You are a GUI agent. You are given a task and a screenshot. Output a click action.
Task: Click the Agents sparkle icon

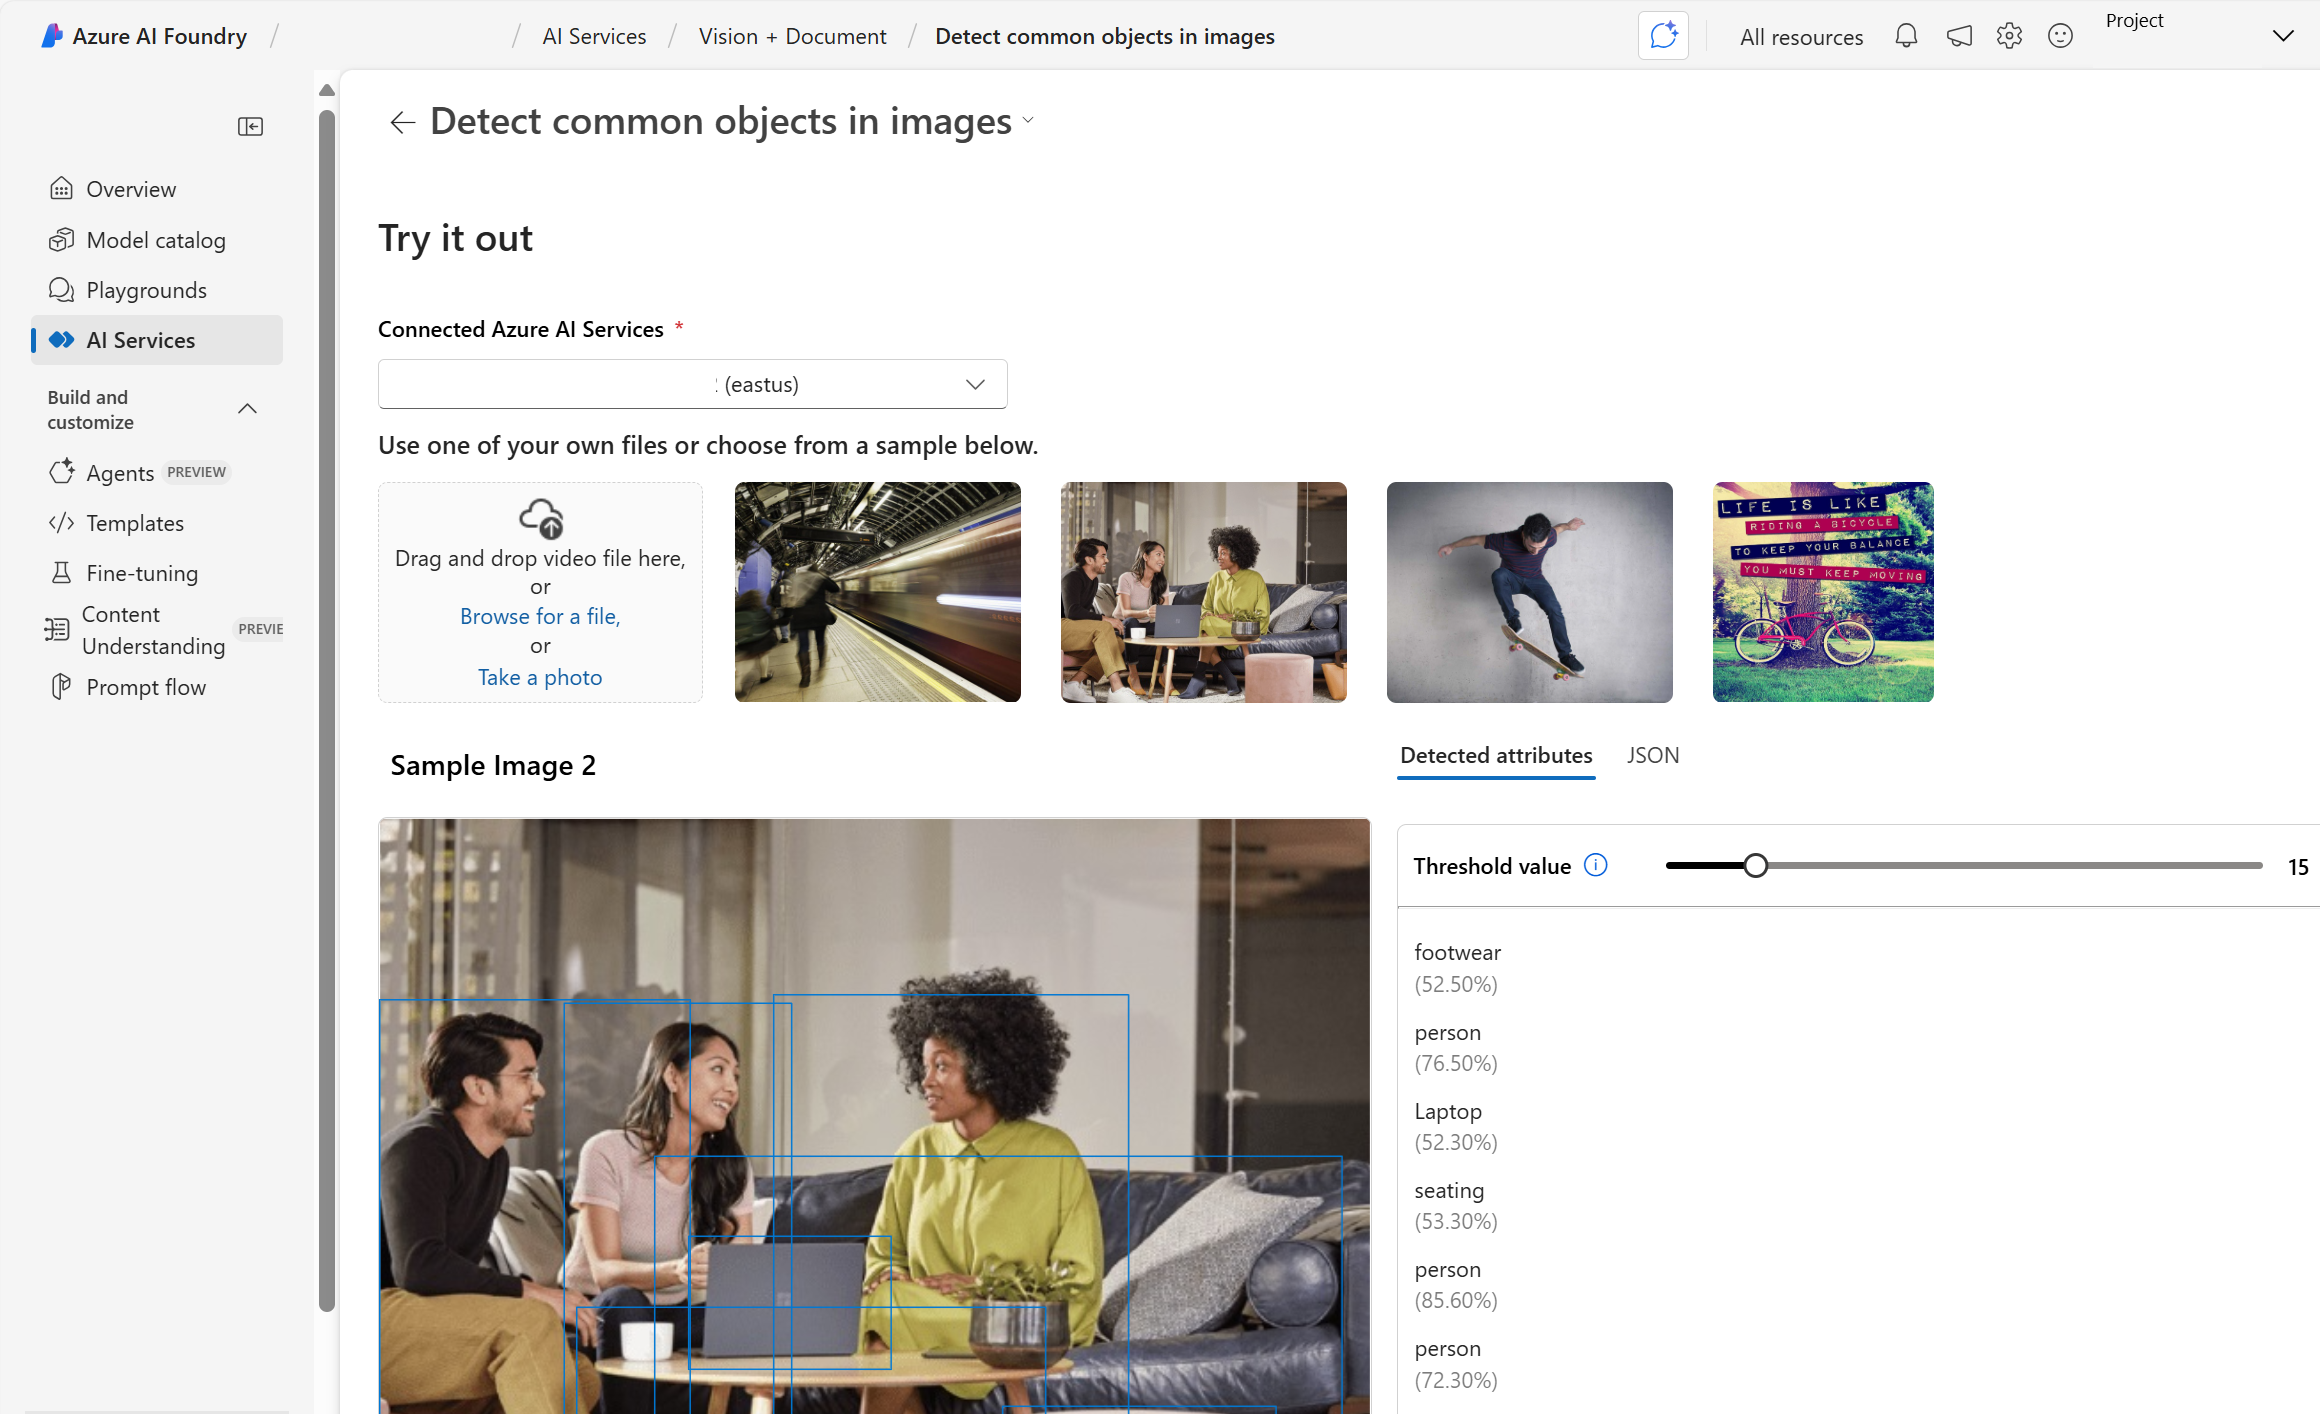61,472
